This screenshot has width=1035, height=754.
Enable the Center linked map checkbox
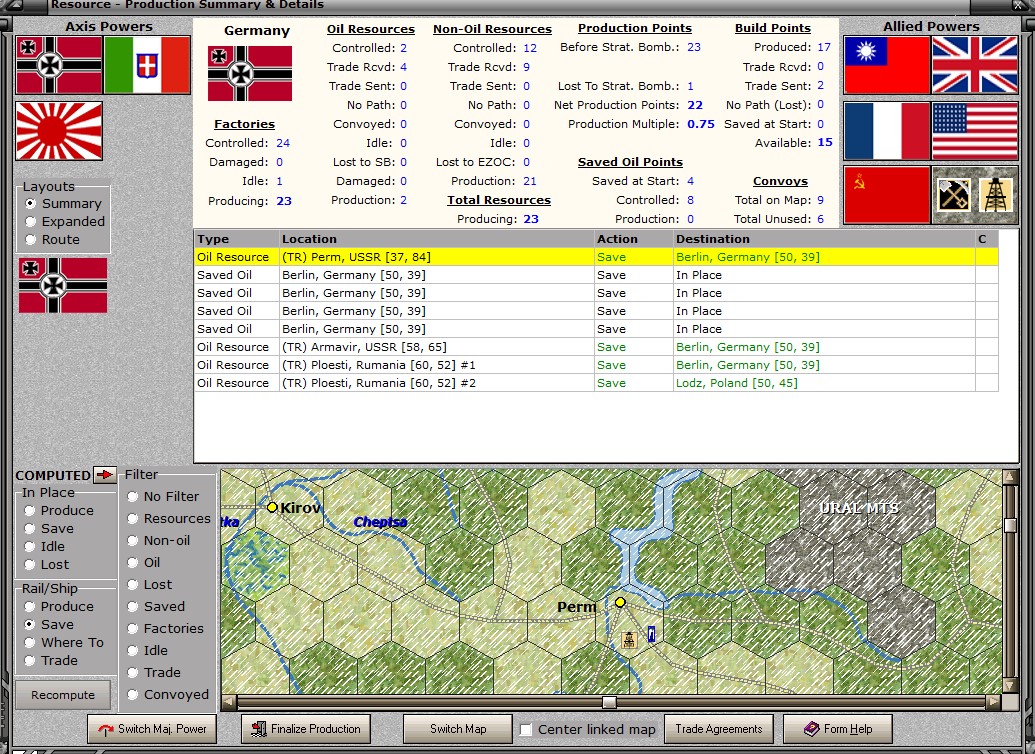pos(526,730)
